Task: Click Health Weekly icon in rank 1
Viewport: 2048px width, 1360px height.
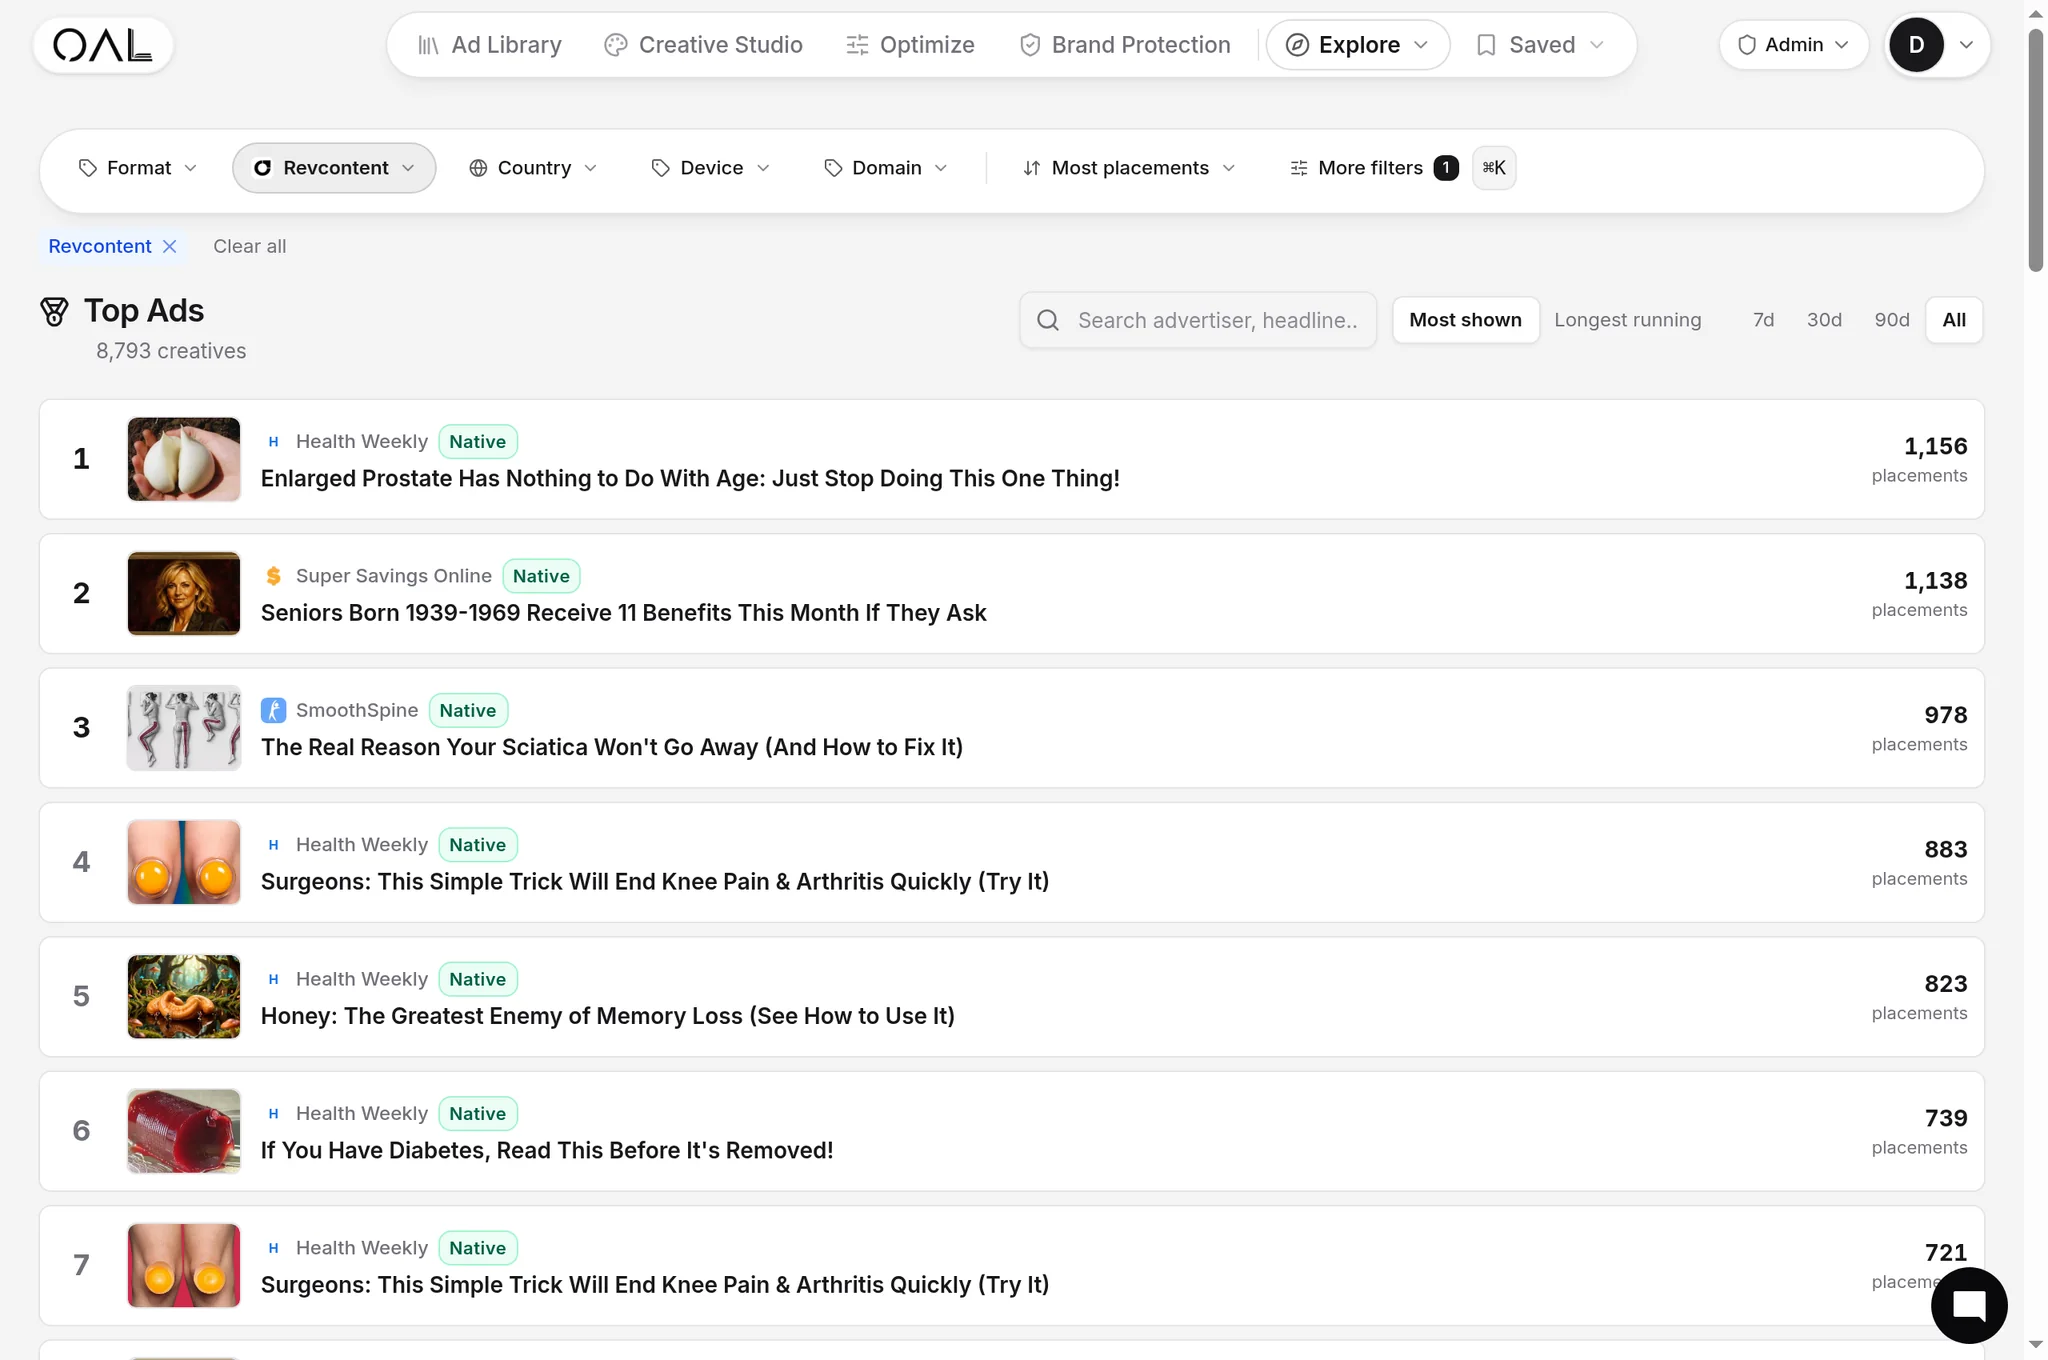Action: [x=273, y=442]
